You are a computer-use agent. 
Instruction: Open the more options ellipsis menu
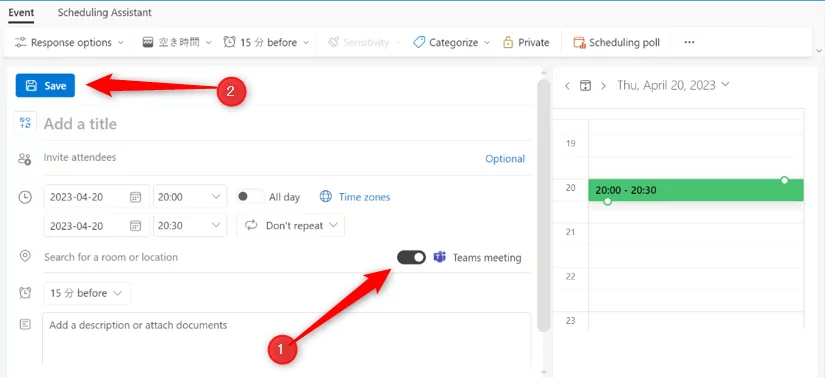coord(689,43)
